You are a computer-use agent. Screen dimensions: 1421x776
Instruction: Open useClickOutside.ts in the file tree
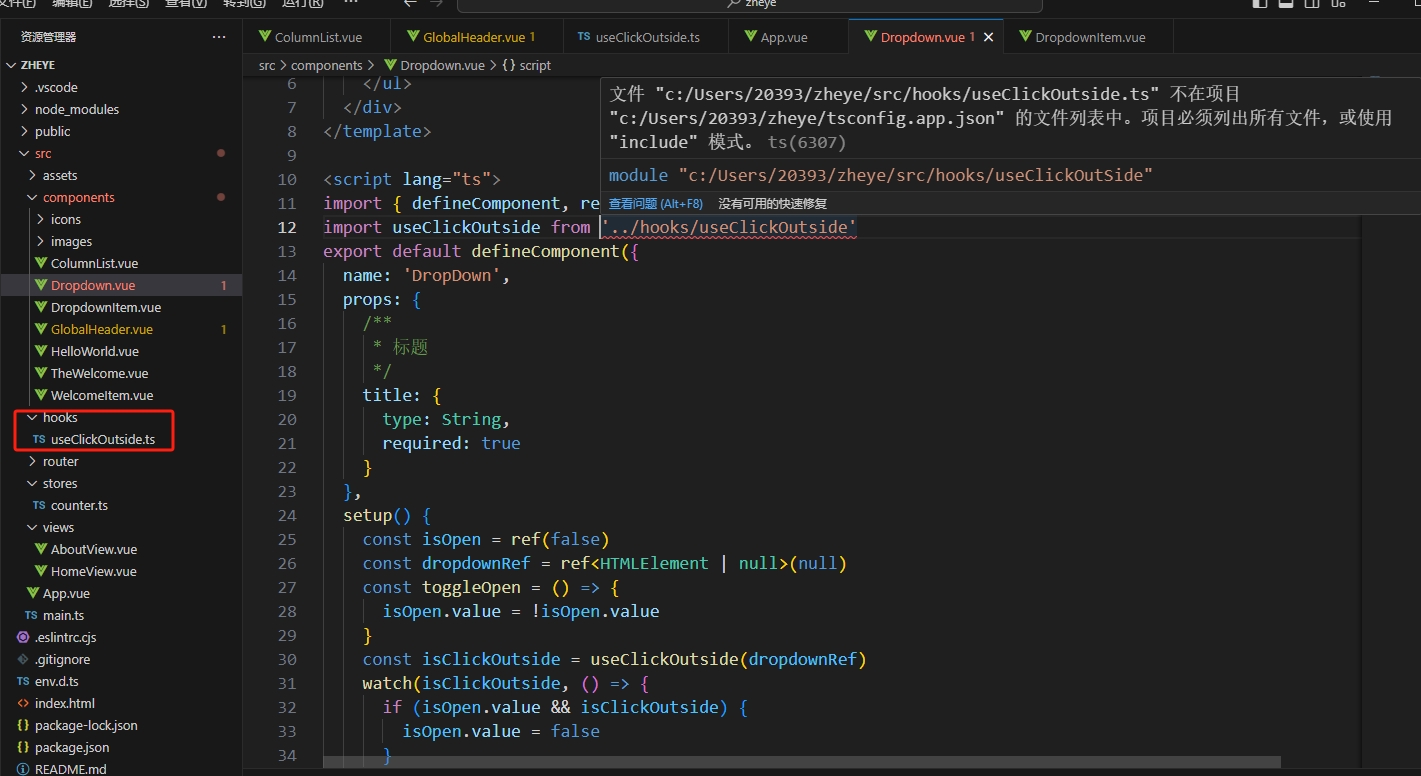point(103,439)
